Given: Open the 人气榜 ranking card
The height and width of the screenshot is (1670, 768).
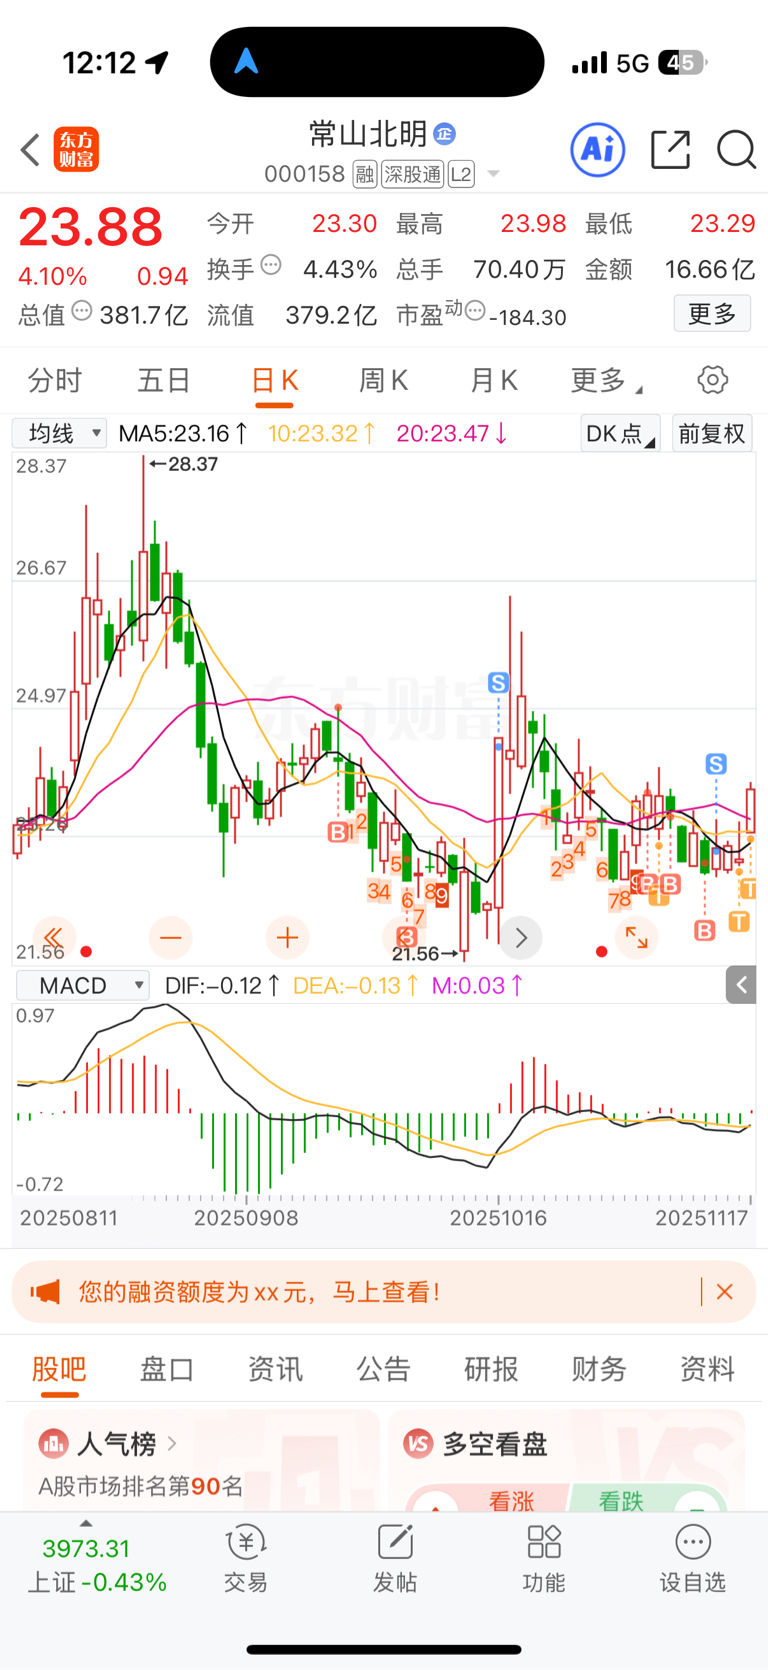Looking at the screenshot, I should (x=201, y=1460).
